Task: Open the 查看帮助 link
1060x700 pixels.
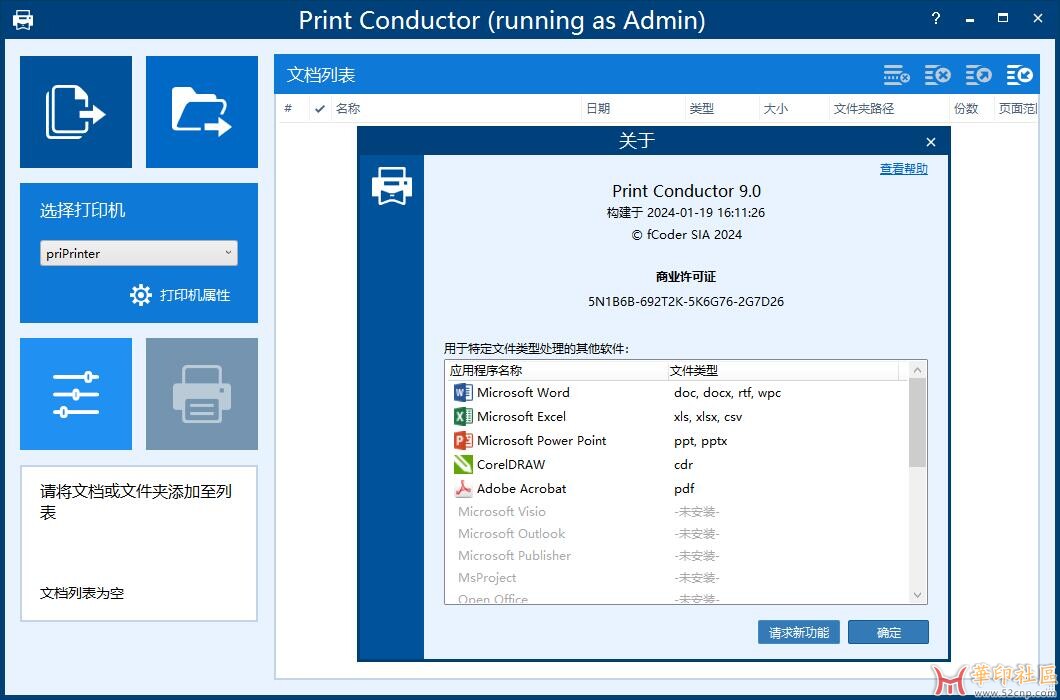Action: tap(904, 169)
